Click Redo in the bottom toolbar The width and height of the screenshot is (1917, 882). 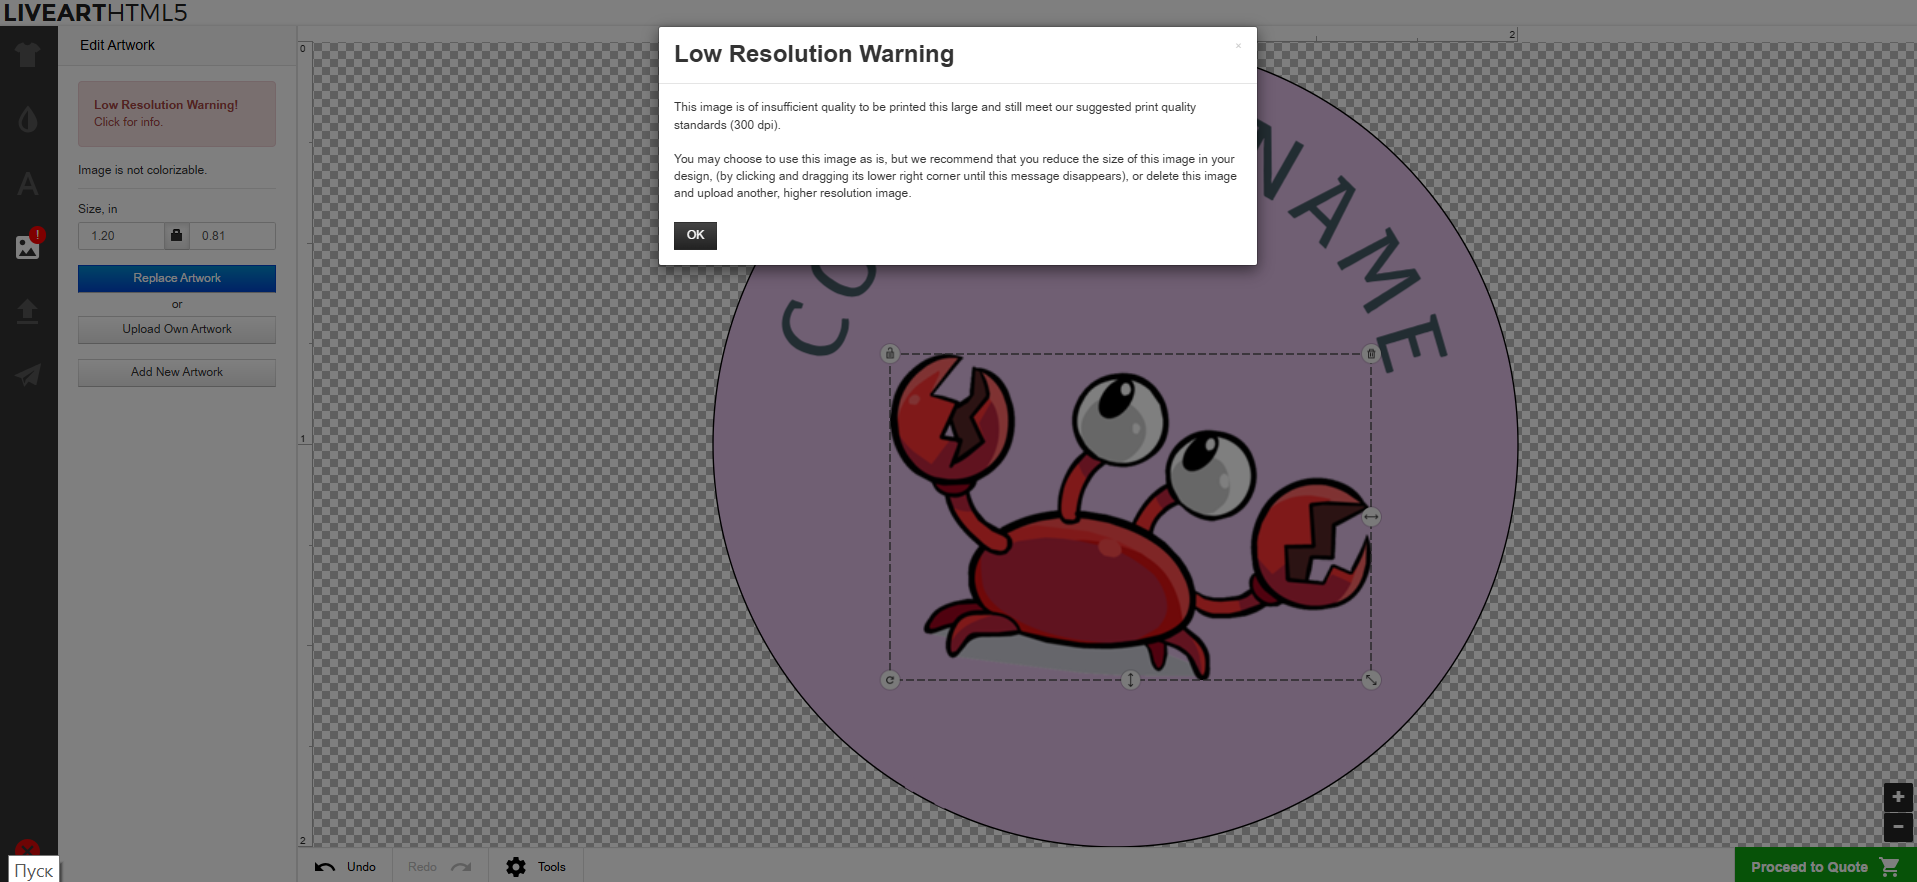pyautogui.click(x=439, y=867)
